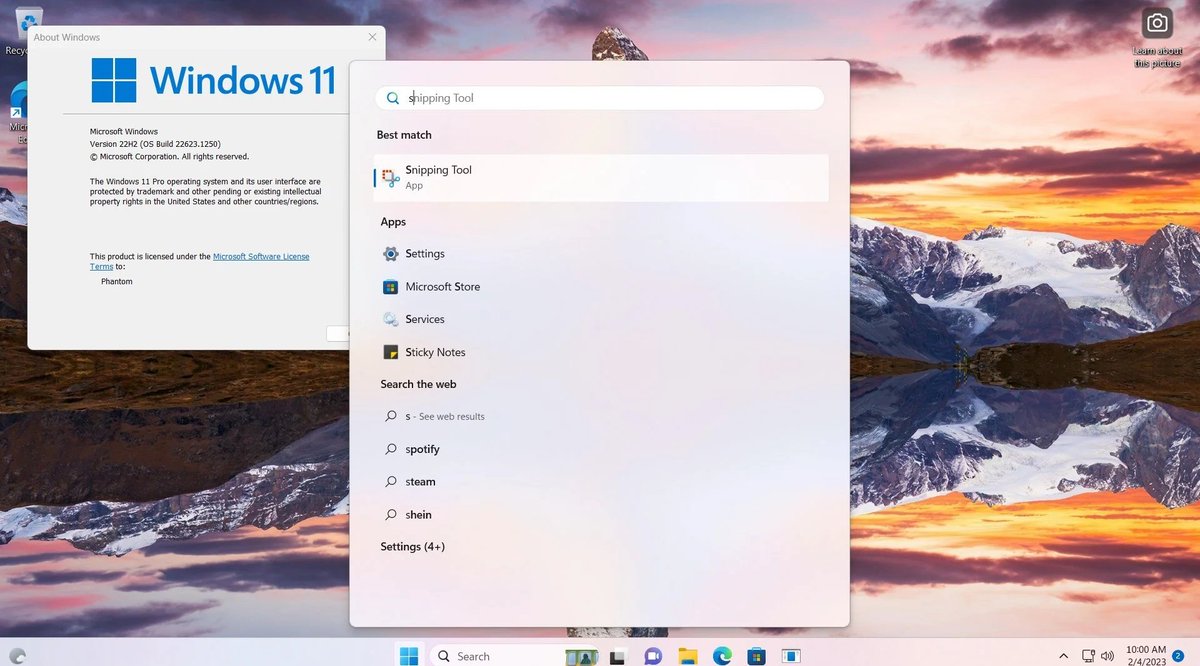Show hidden icons in the system tray
The height and width of the screenshot is (666, 1200).
tap(1063, 656)
